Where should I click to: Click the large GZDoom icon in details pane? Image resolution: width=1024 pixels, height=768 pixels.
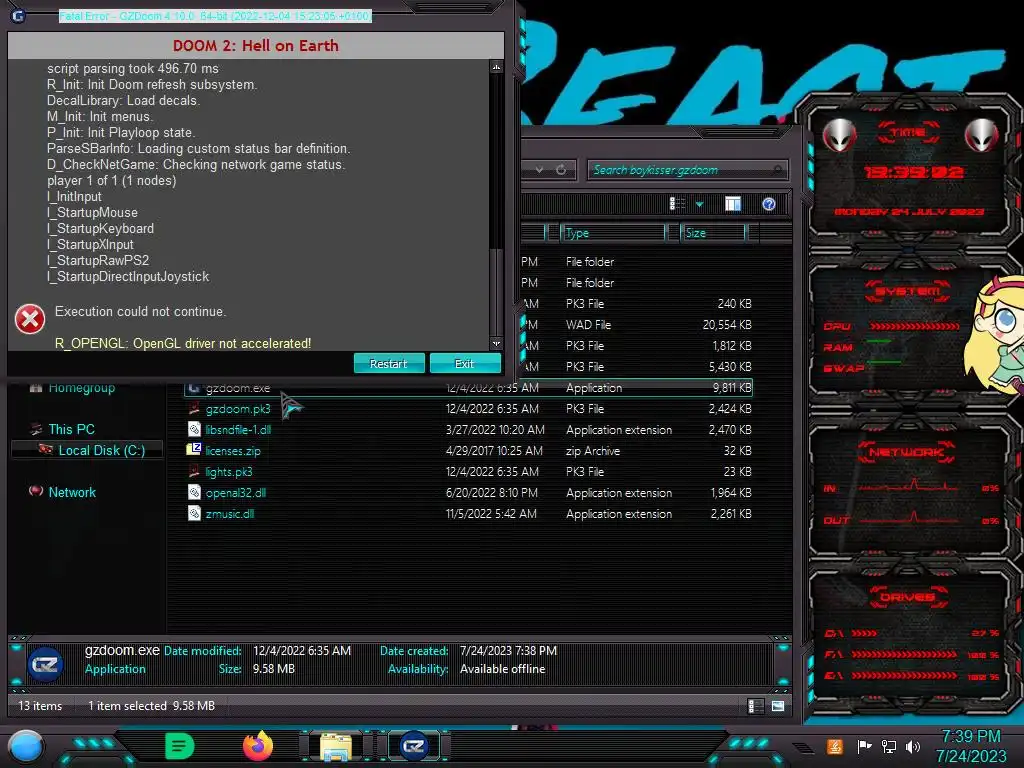[45, 664]
